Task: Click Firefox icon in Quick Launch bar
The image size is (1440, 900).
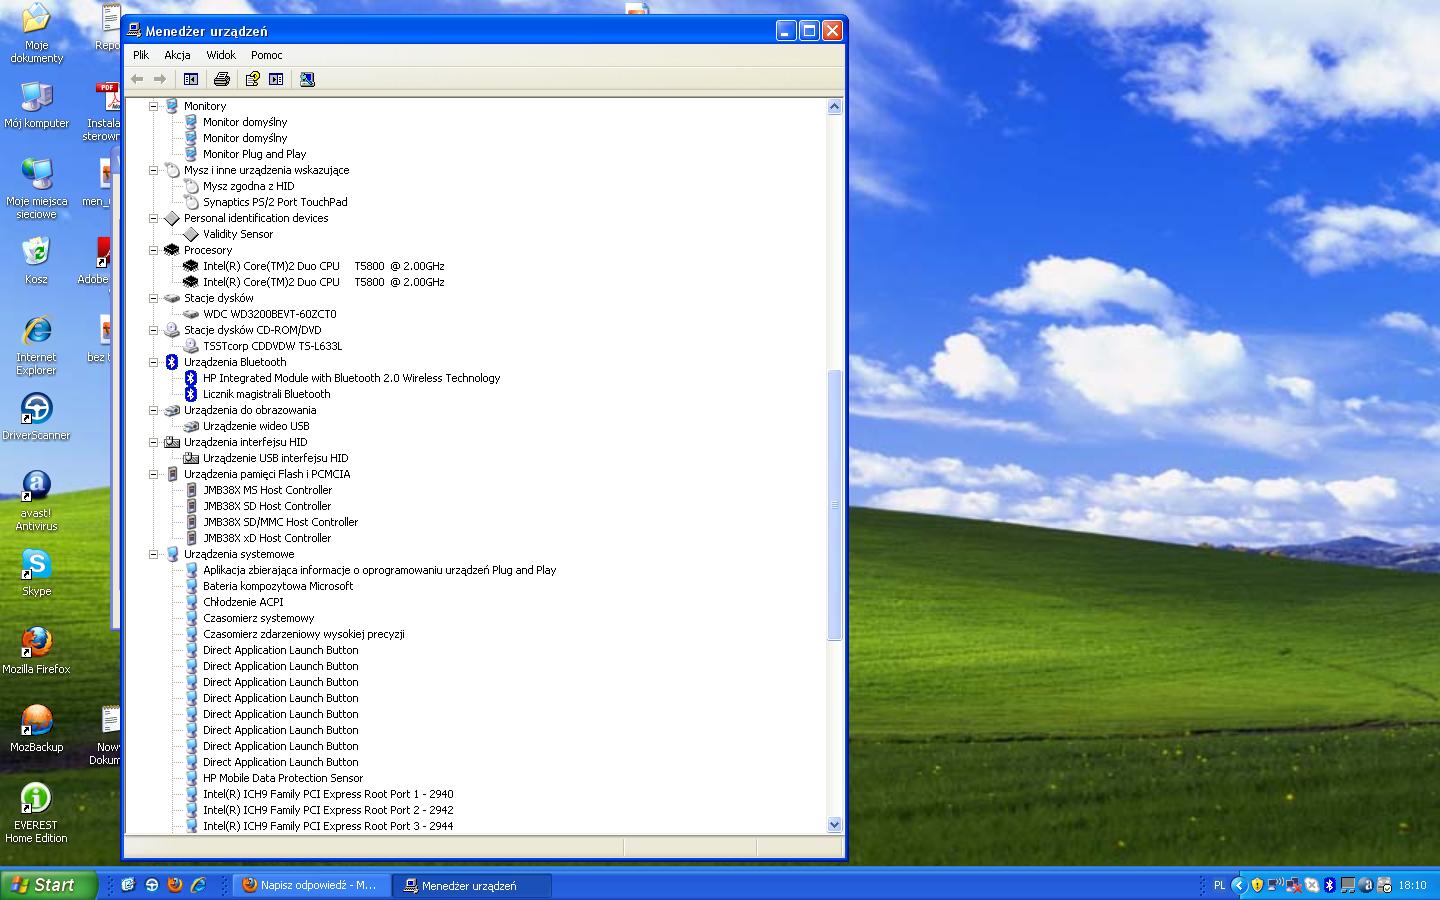Action: [175, 885]
